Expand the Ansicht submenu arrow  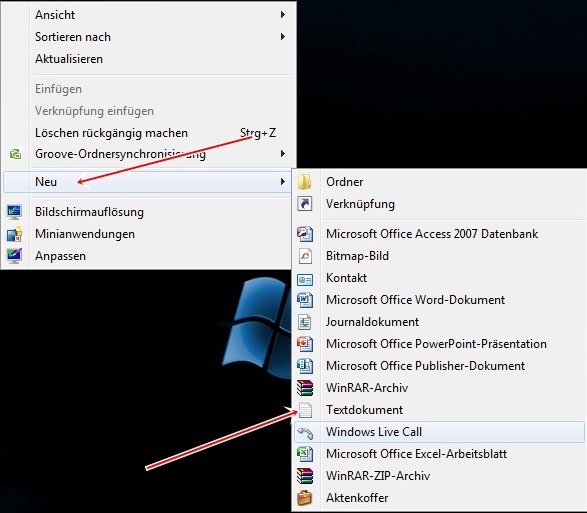pyautogui.click(x=283, y=15)
